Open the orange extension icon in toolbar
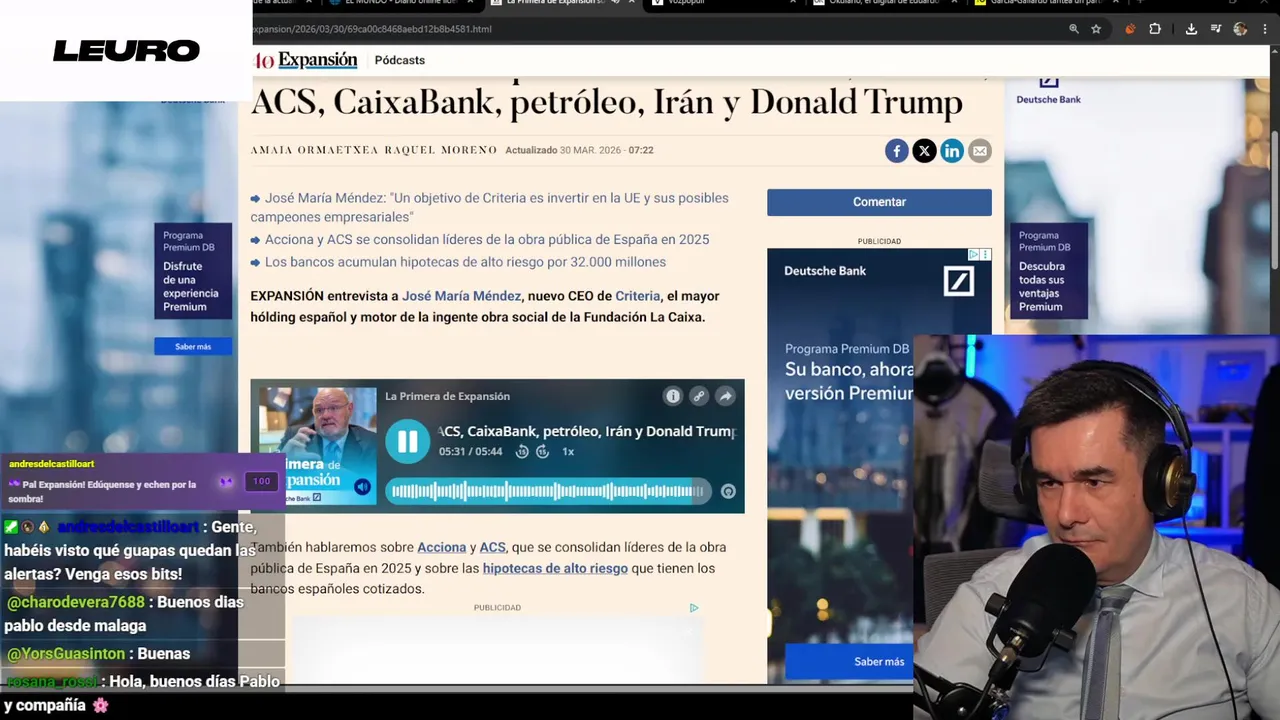 1130,29
